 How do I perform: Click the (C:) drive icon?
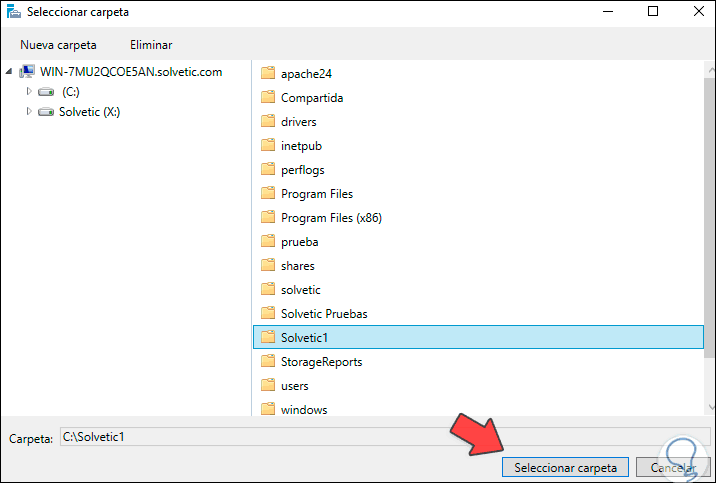[46, 92]
